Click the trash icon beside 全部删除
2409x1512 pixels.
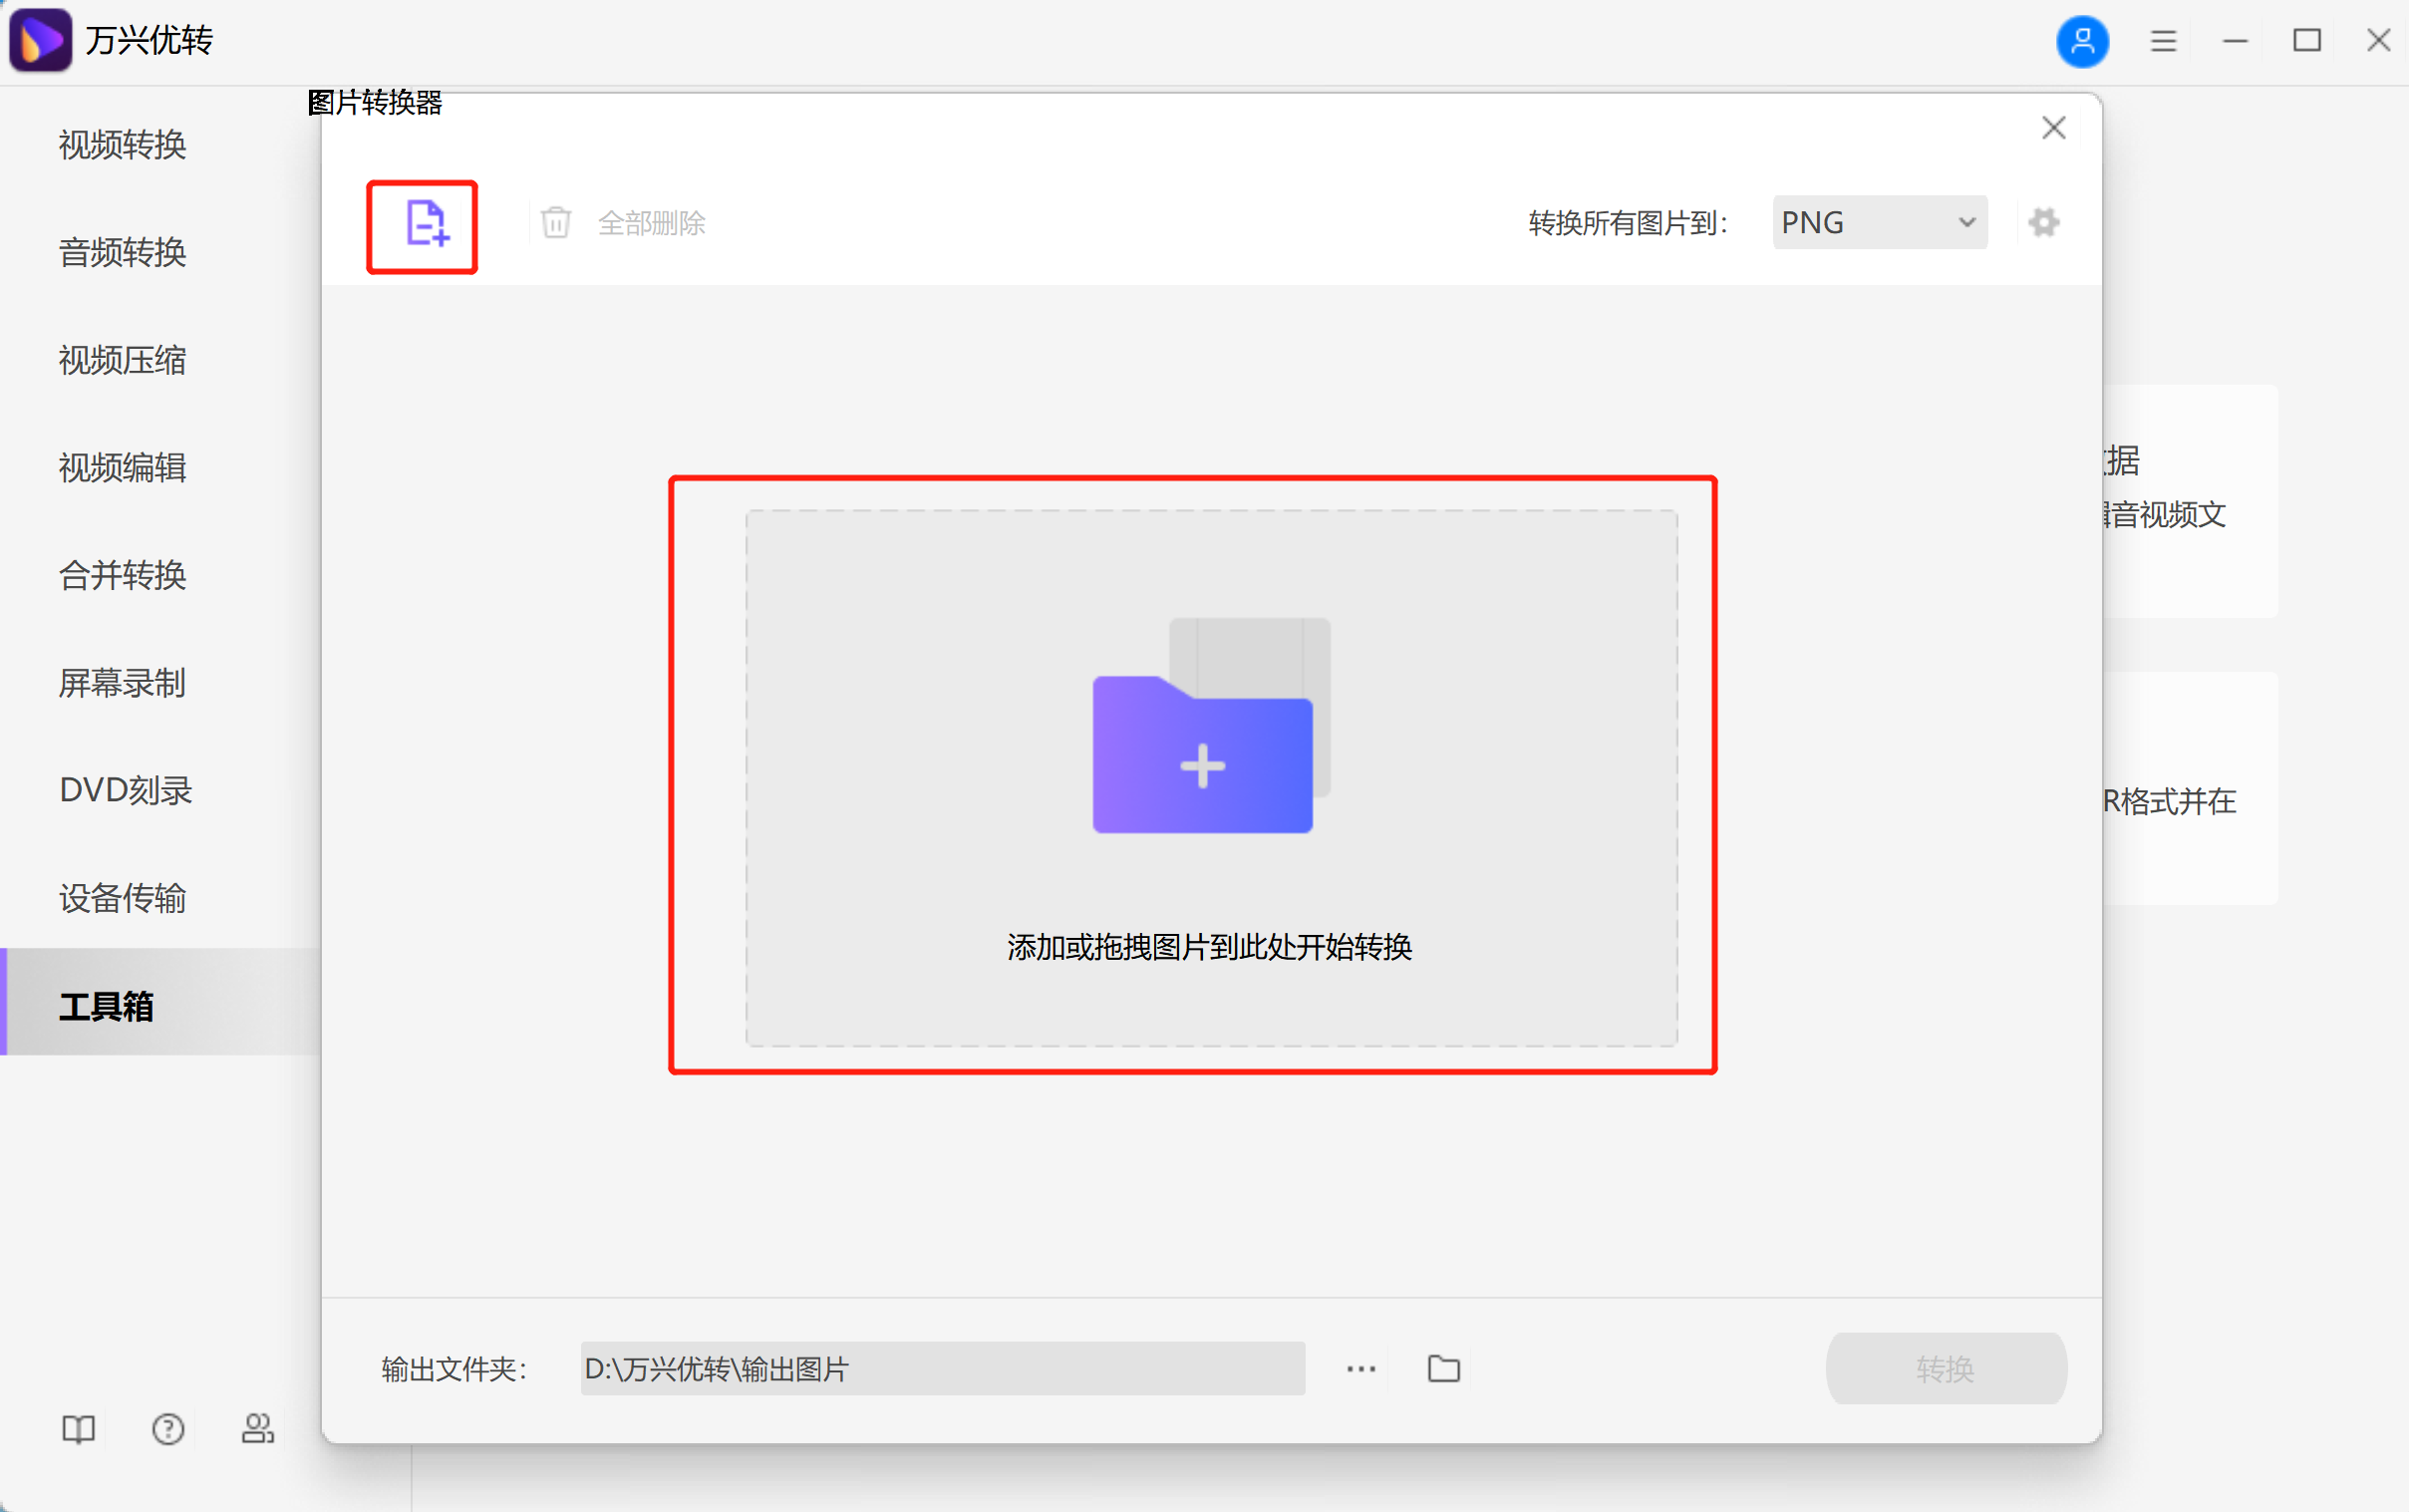coord(557,222)
